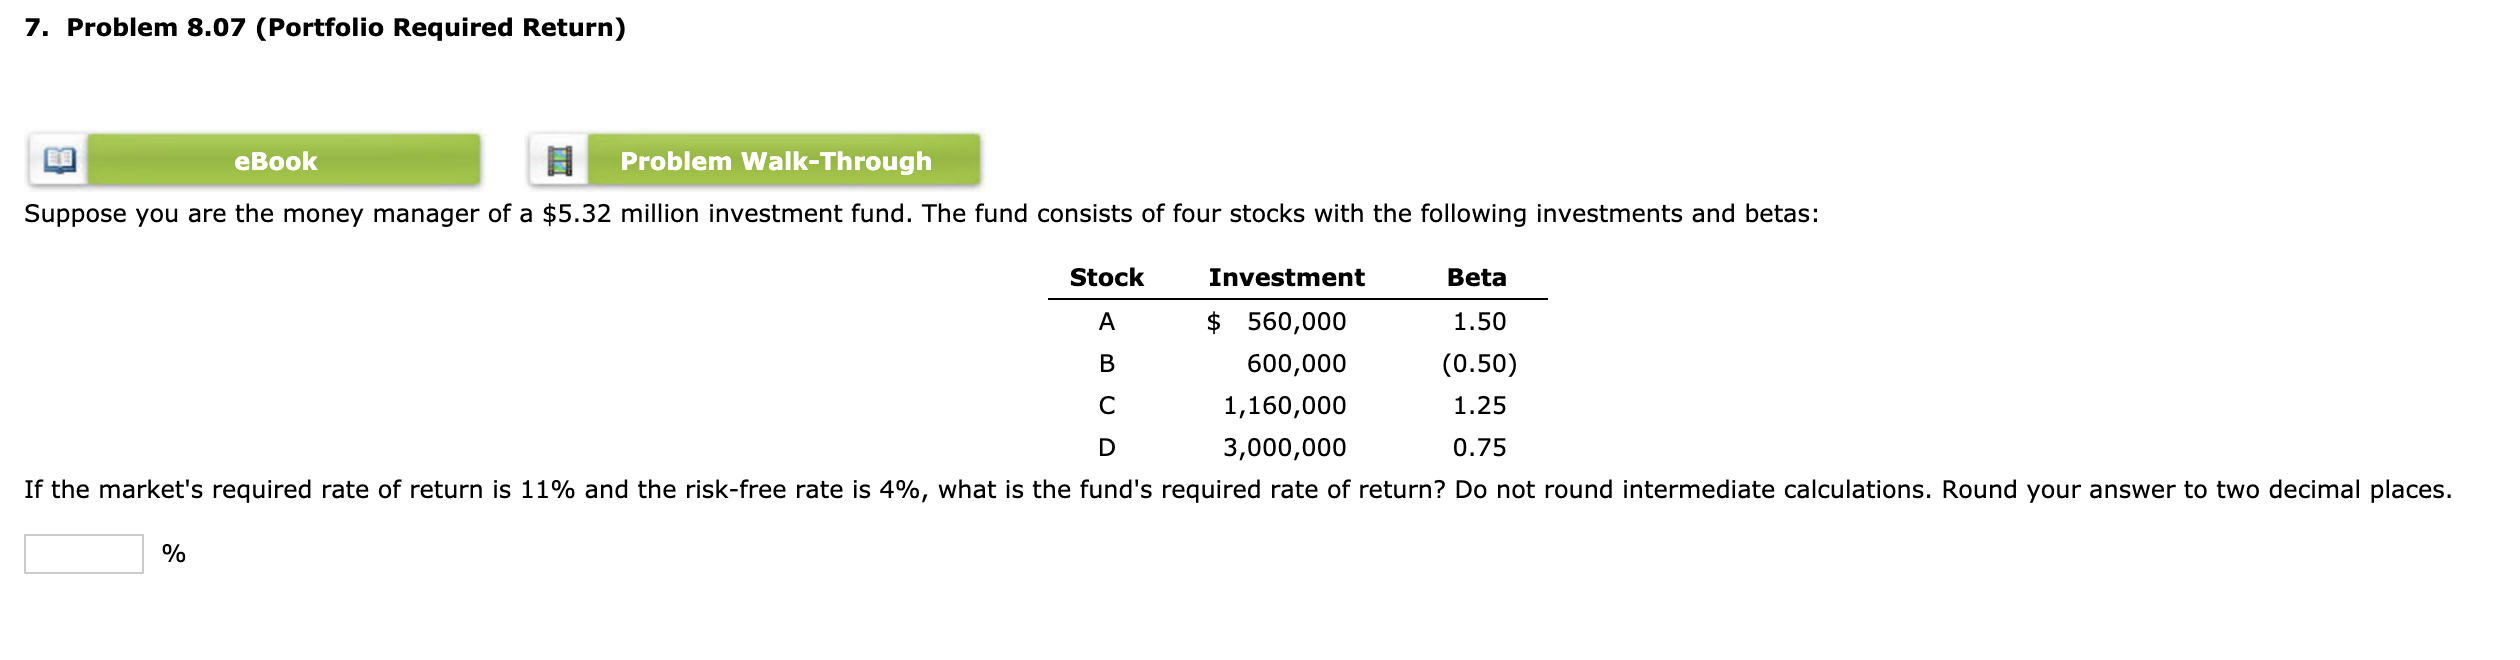This screenshot has height=660, width=2520.
Task: Select Stock D in the table
Action: coord(1106,448)
